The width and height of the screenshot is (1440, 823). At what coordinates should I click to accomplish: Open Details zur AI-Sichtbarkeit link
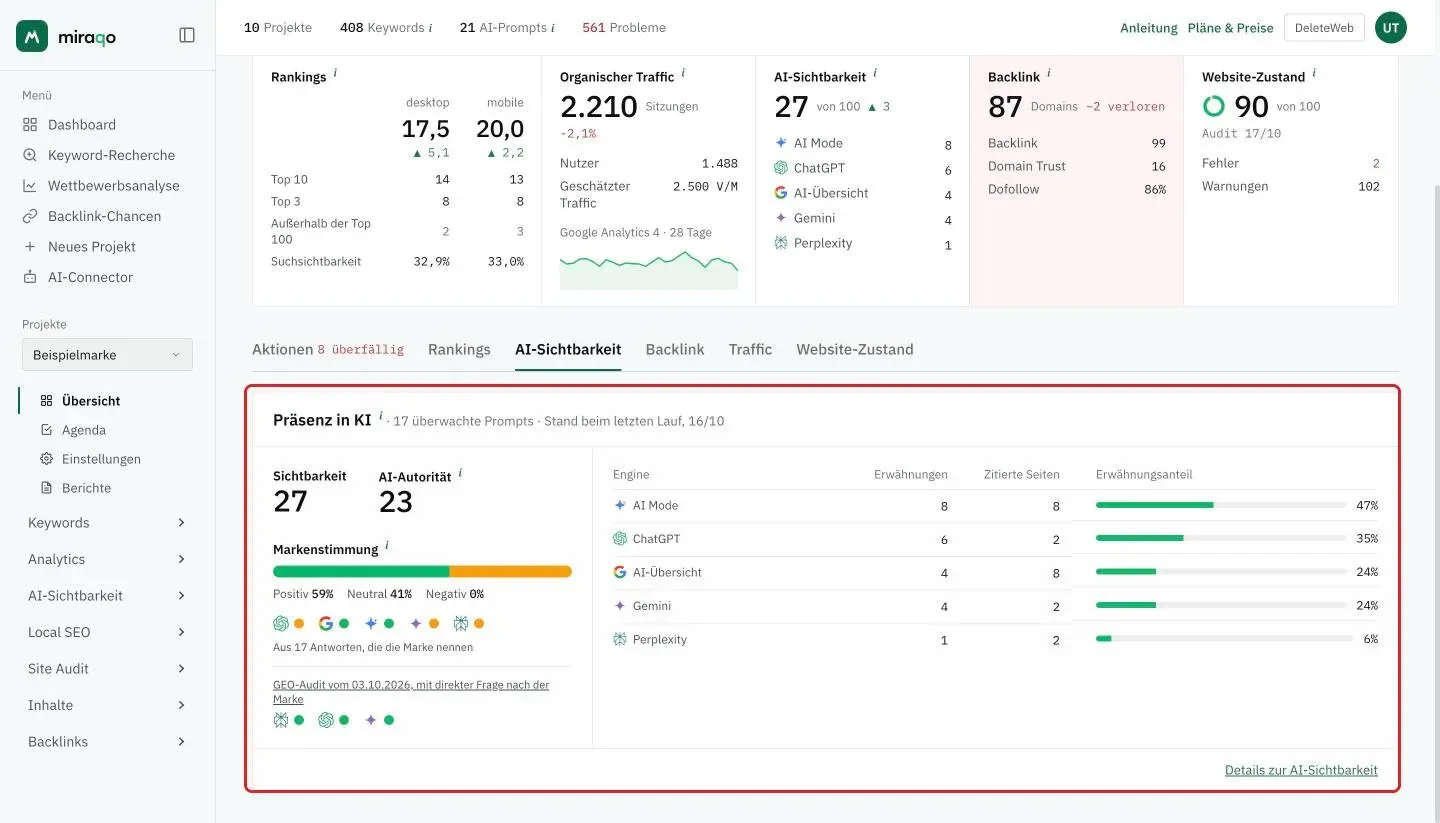pos(1301,770)
